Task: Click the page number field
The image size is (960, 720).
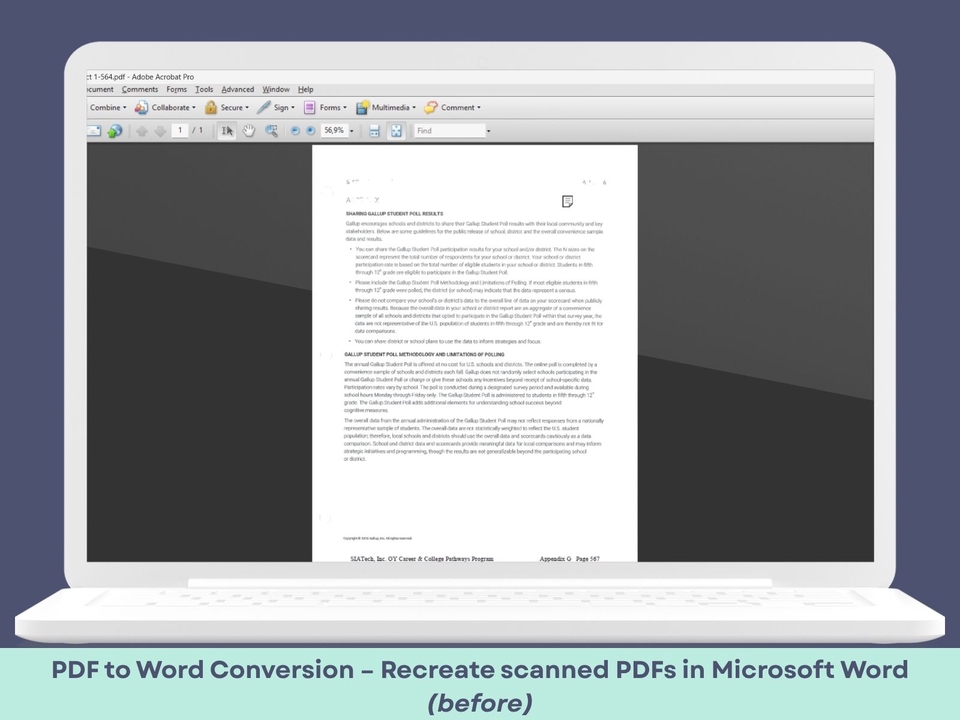Action: [180, 131]
